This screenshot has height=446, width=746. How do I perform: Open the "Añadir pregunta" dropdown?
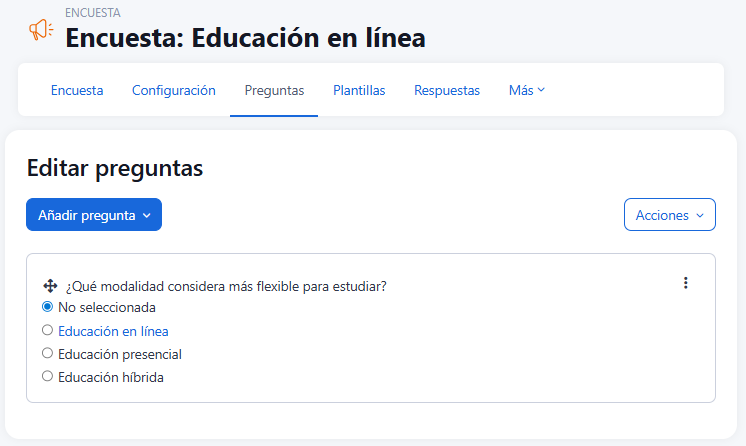[x=94, y=215]
